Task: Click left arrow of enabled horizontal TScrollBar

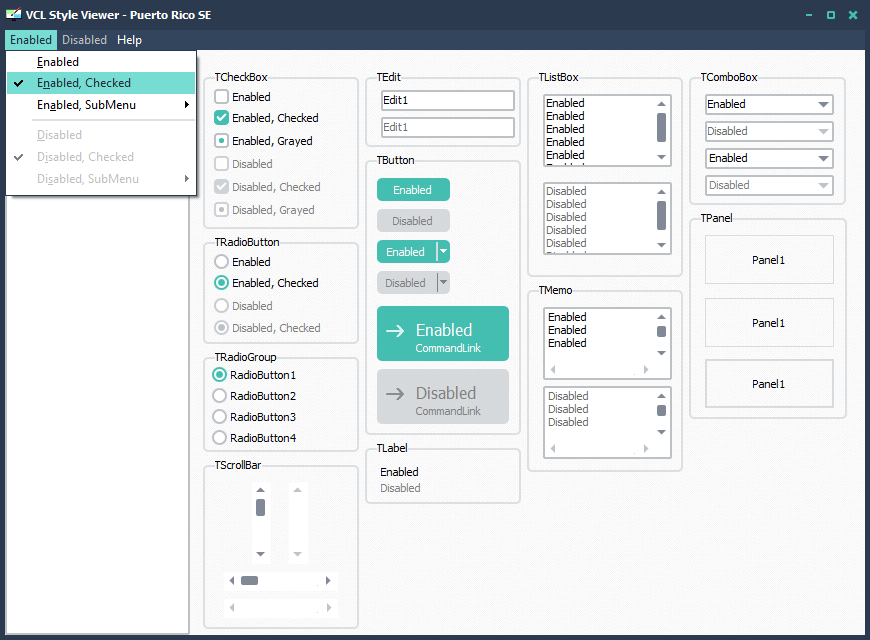Action: [232, 581]
